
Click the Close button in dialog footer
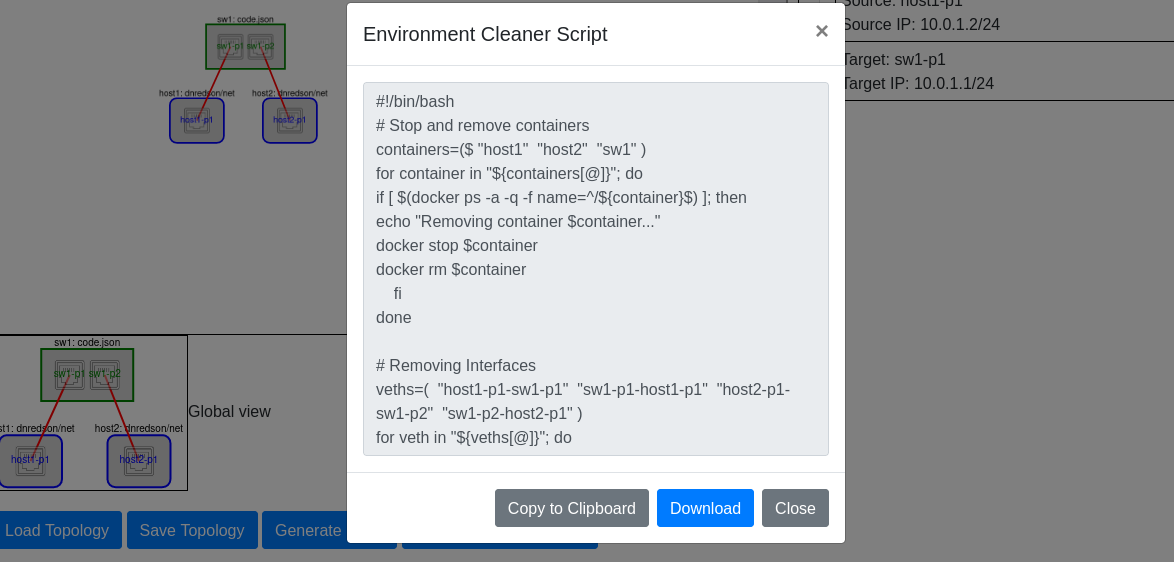pos(795,508)
